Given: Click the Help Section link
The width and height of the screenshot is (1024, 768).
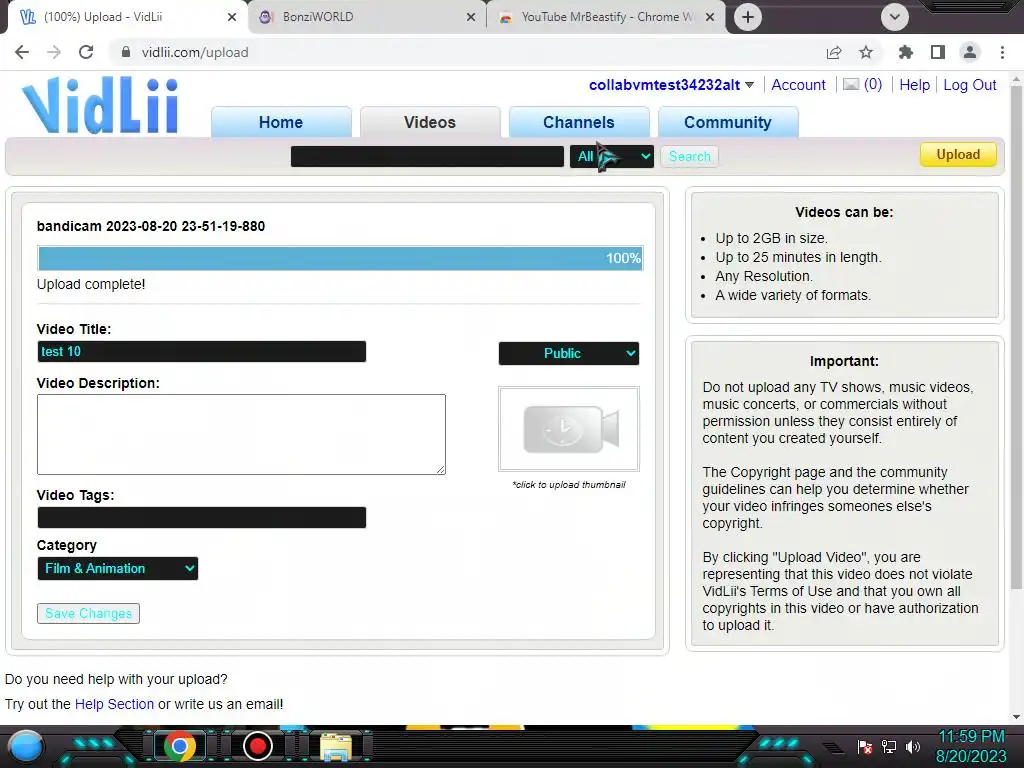Looking at the screenshot, I should pyautogui.click(x=114, y=704).
